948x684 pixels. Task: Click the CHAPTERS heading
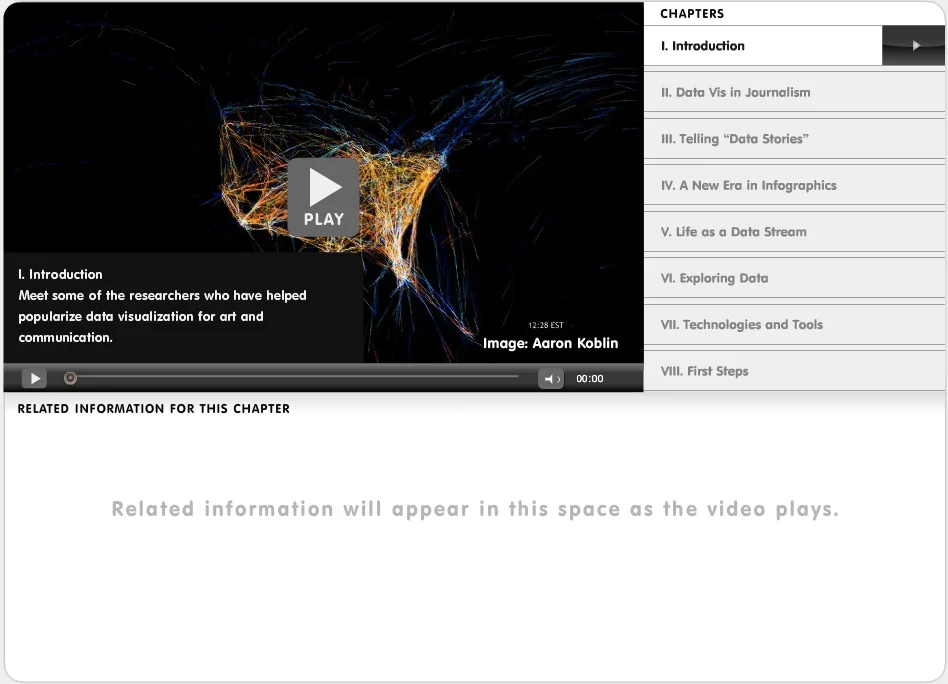tap(692, 13)
